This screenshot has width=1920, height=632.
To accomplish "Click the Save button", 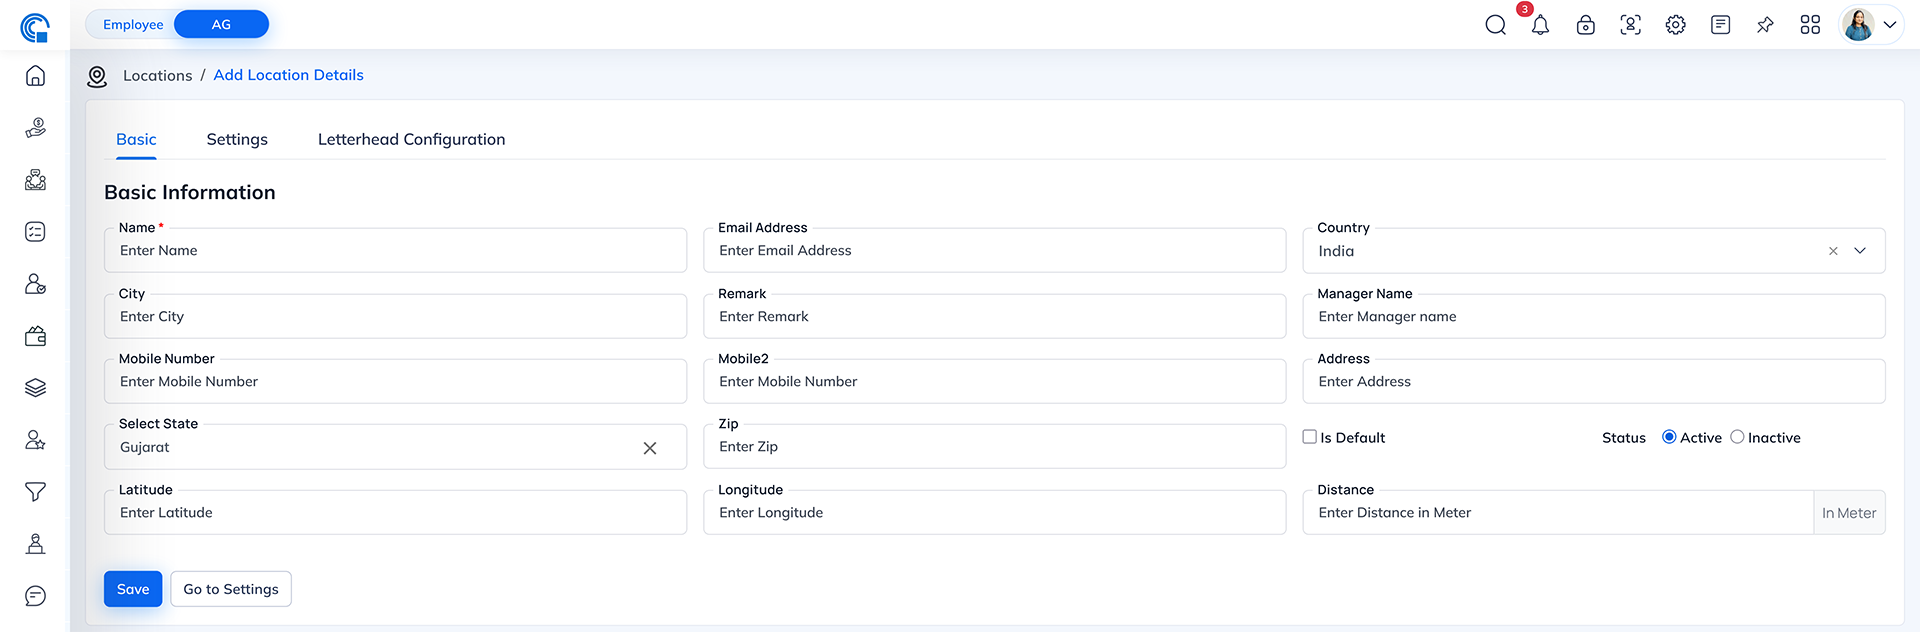I will tap(133, 589).
